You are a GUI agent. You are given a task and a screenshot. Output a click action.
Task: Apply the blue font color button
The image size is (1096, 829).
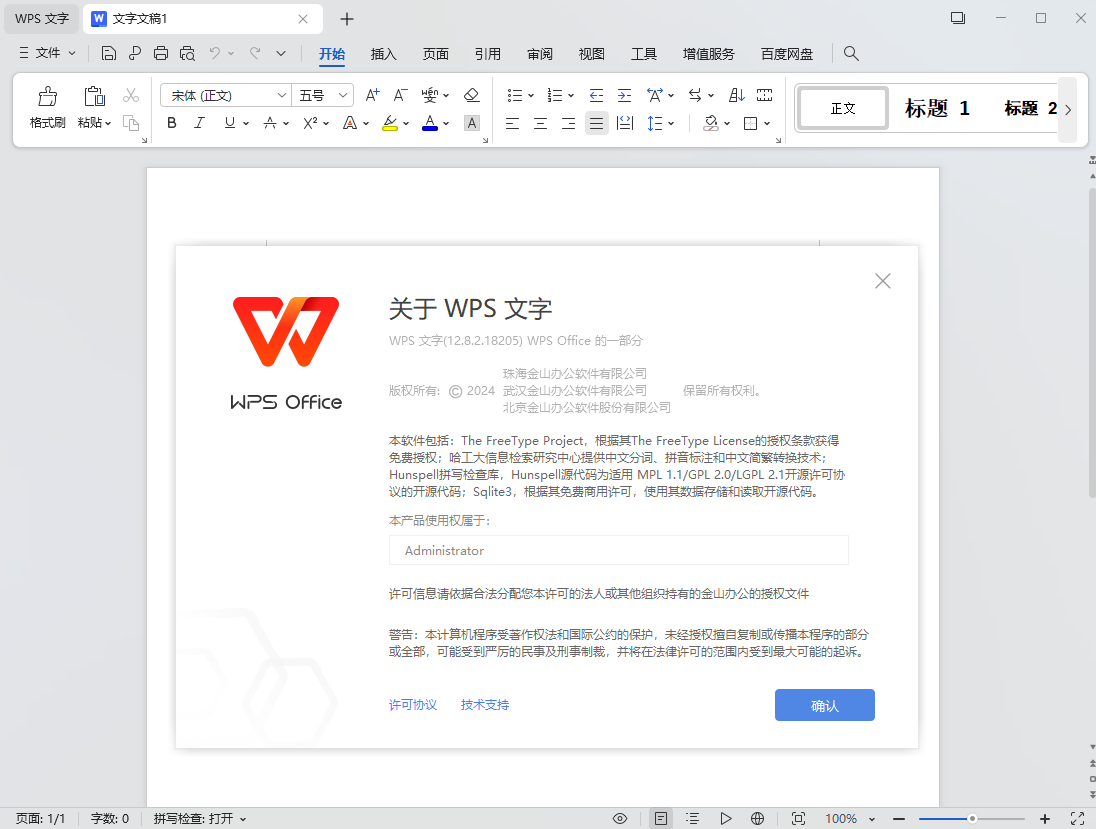[430, 124]
